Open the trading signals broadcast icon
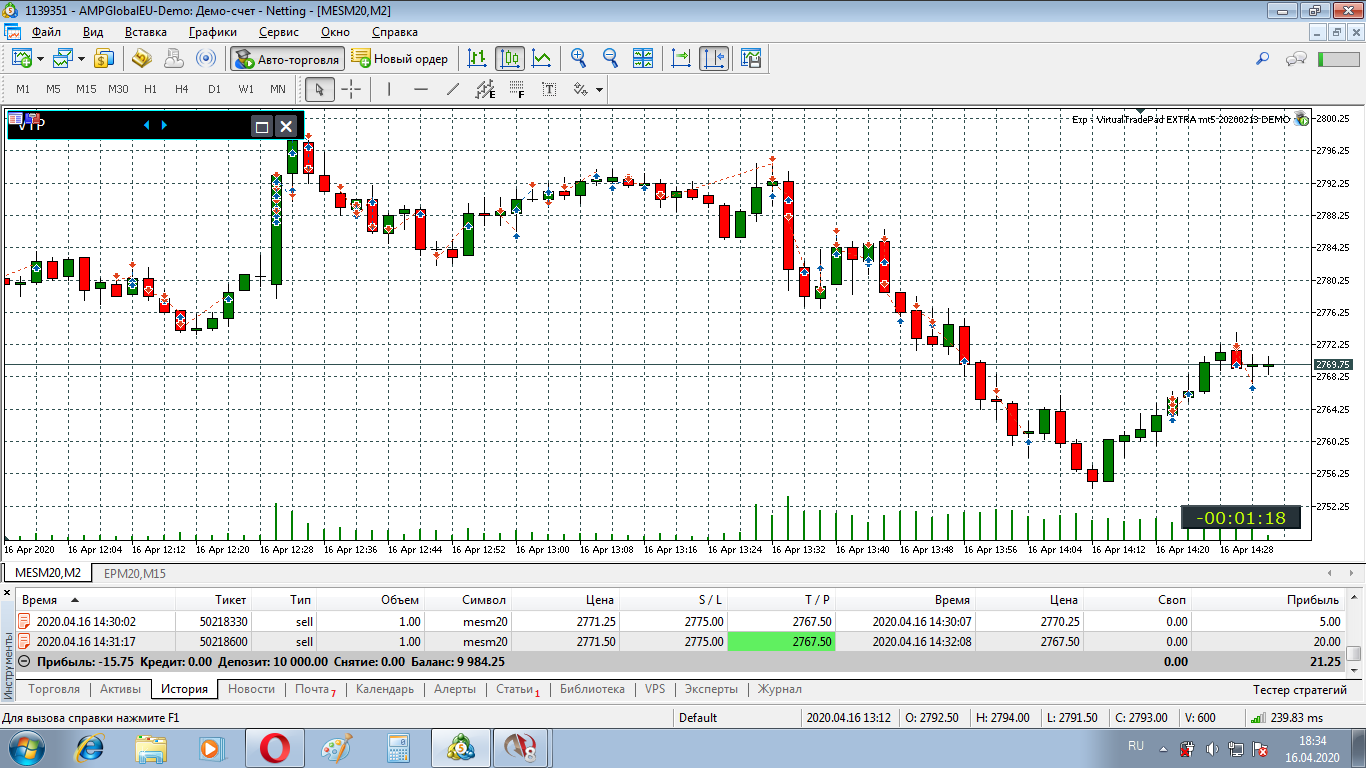The image size is (1366, 768). (x=205, y=58)
